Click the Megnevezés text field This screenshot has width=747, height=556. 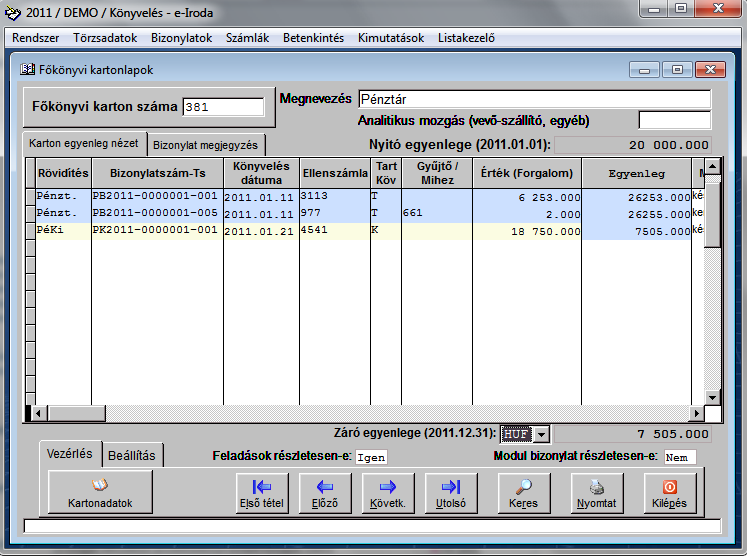(534, 99)
